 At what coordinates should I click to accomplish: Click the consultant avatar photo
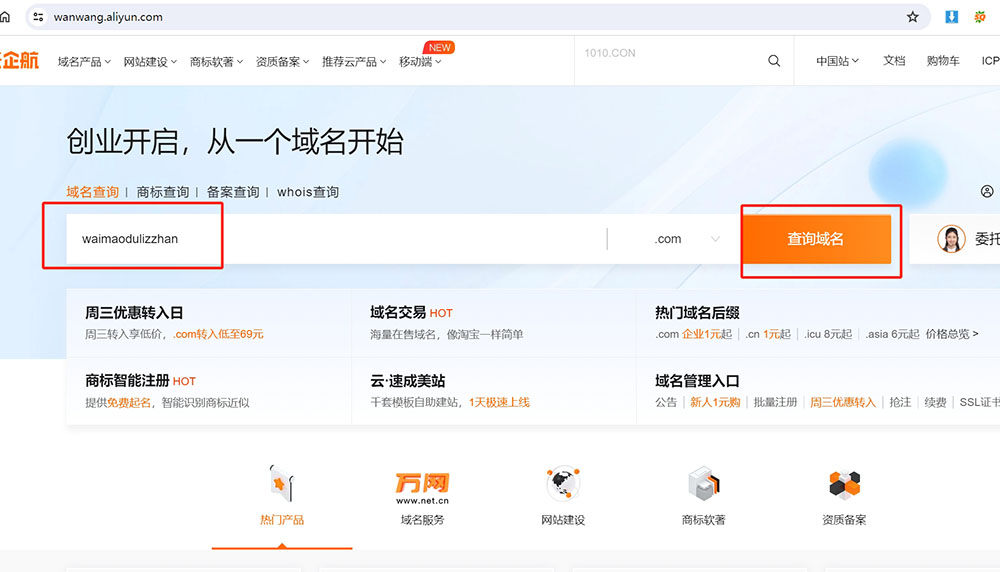pos(951,239)
